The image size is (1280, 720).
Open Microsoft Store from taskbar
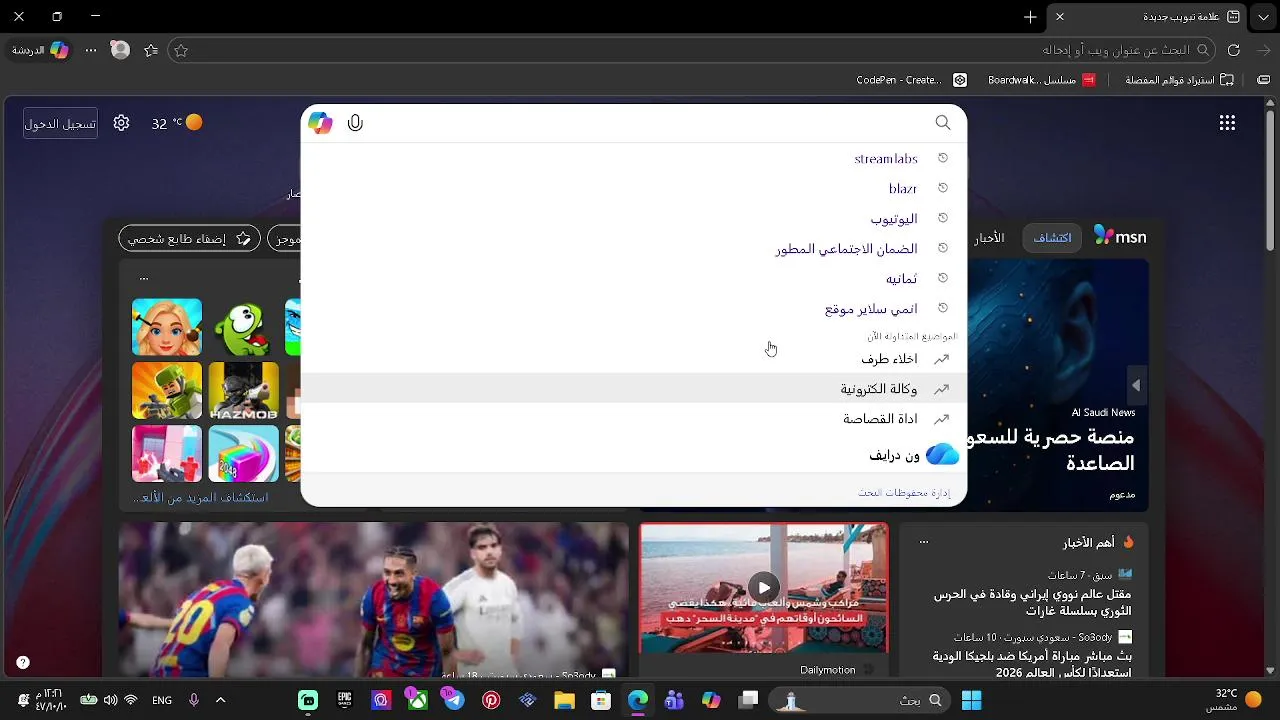click(x=601, y=700)
